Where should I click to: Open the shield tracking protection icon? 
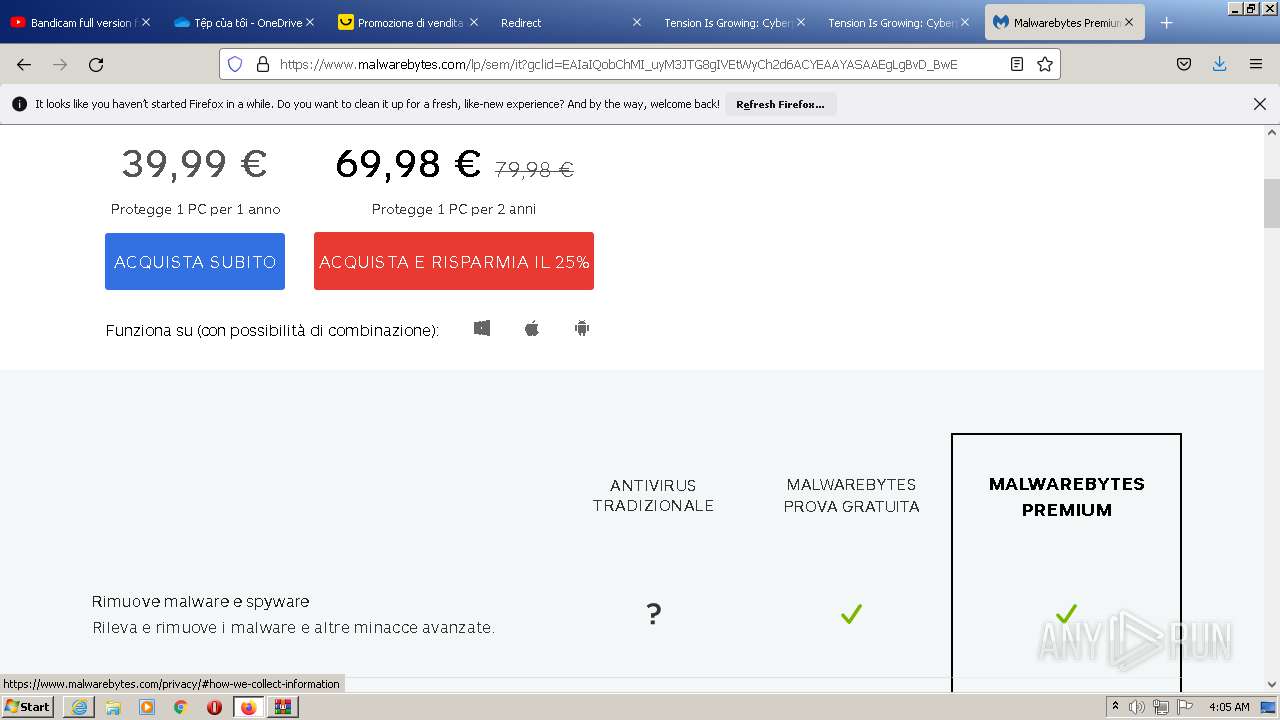[x=235, y=64]
